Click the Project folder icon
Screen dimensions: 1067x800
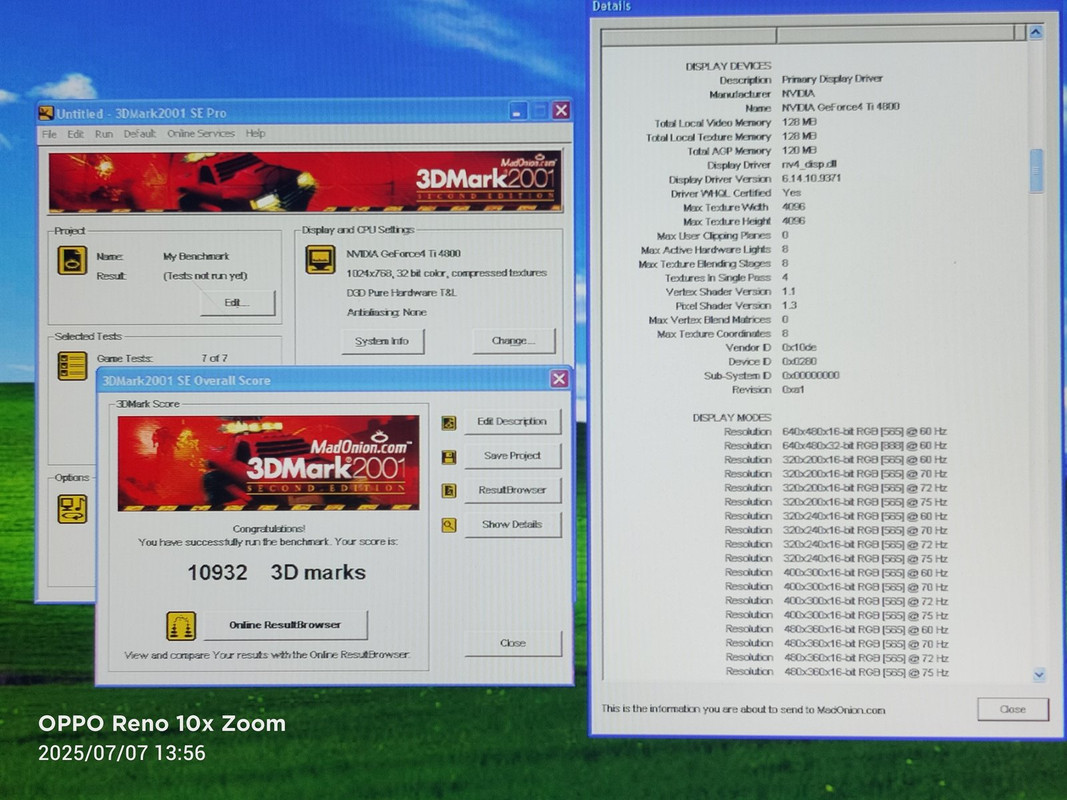(x=72, y=260)
